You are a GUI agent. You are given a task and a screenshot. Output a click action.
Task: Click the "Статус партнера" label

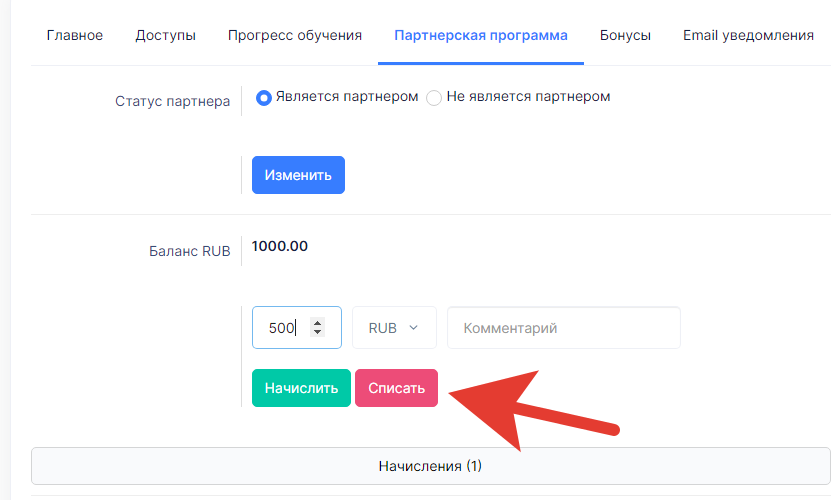coord(172,101)
